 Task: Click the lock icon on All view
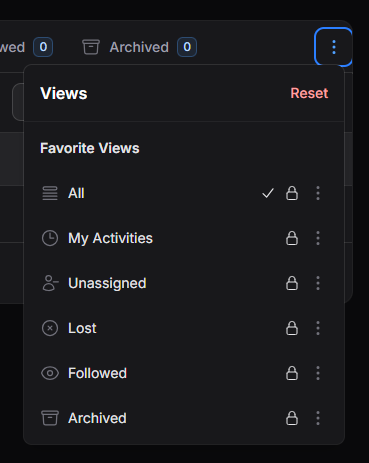click(292, 193)
